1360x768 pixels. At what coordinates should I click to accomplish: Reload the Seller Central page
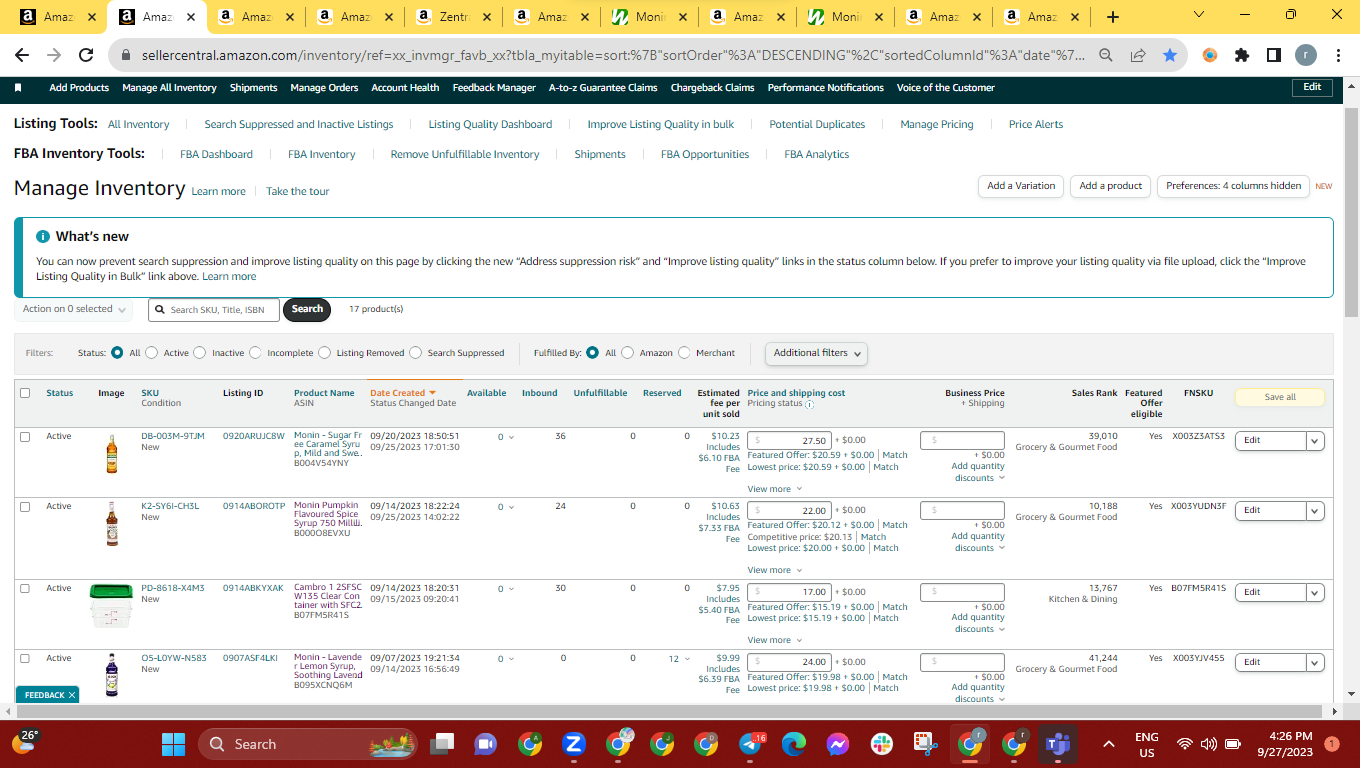[86, 56]
